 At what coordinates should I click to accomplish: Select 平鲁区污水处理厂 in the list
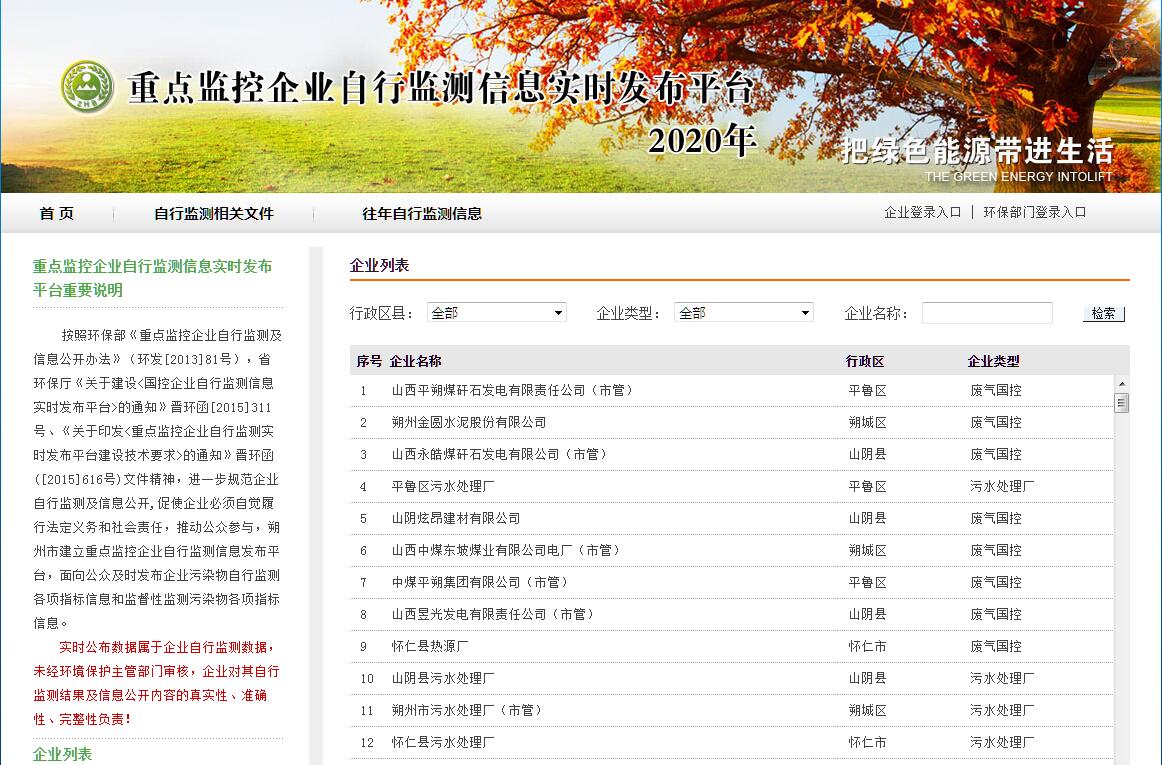[443, 486]
